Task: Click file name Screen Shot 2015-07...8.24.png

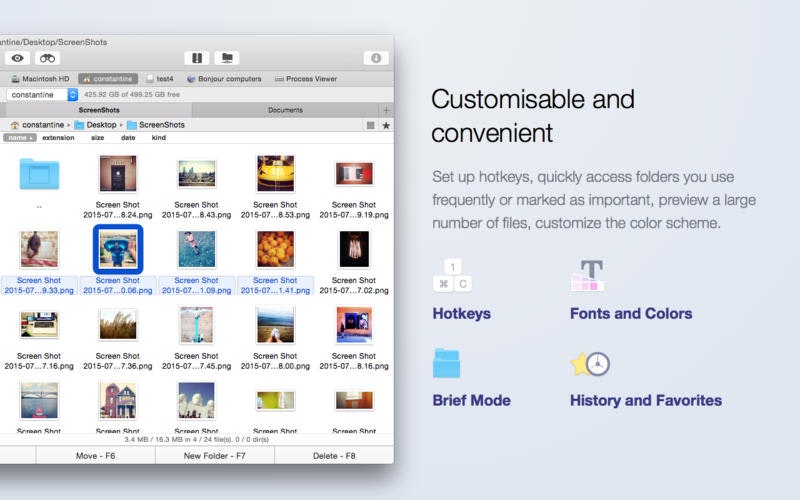Action: [118, 210]
